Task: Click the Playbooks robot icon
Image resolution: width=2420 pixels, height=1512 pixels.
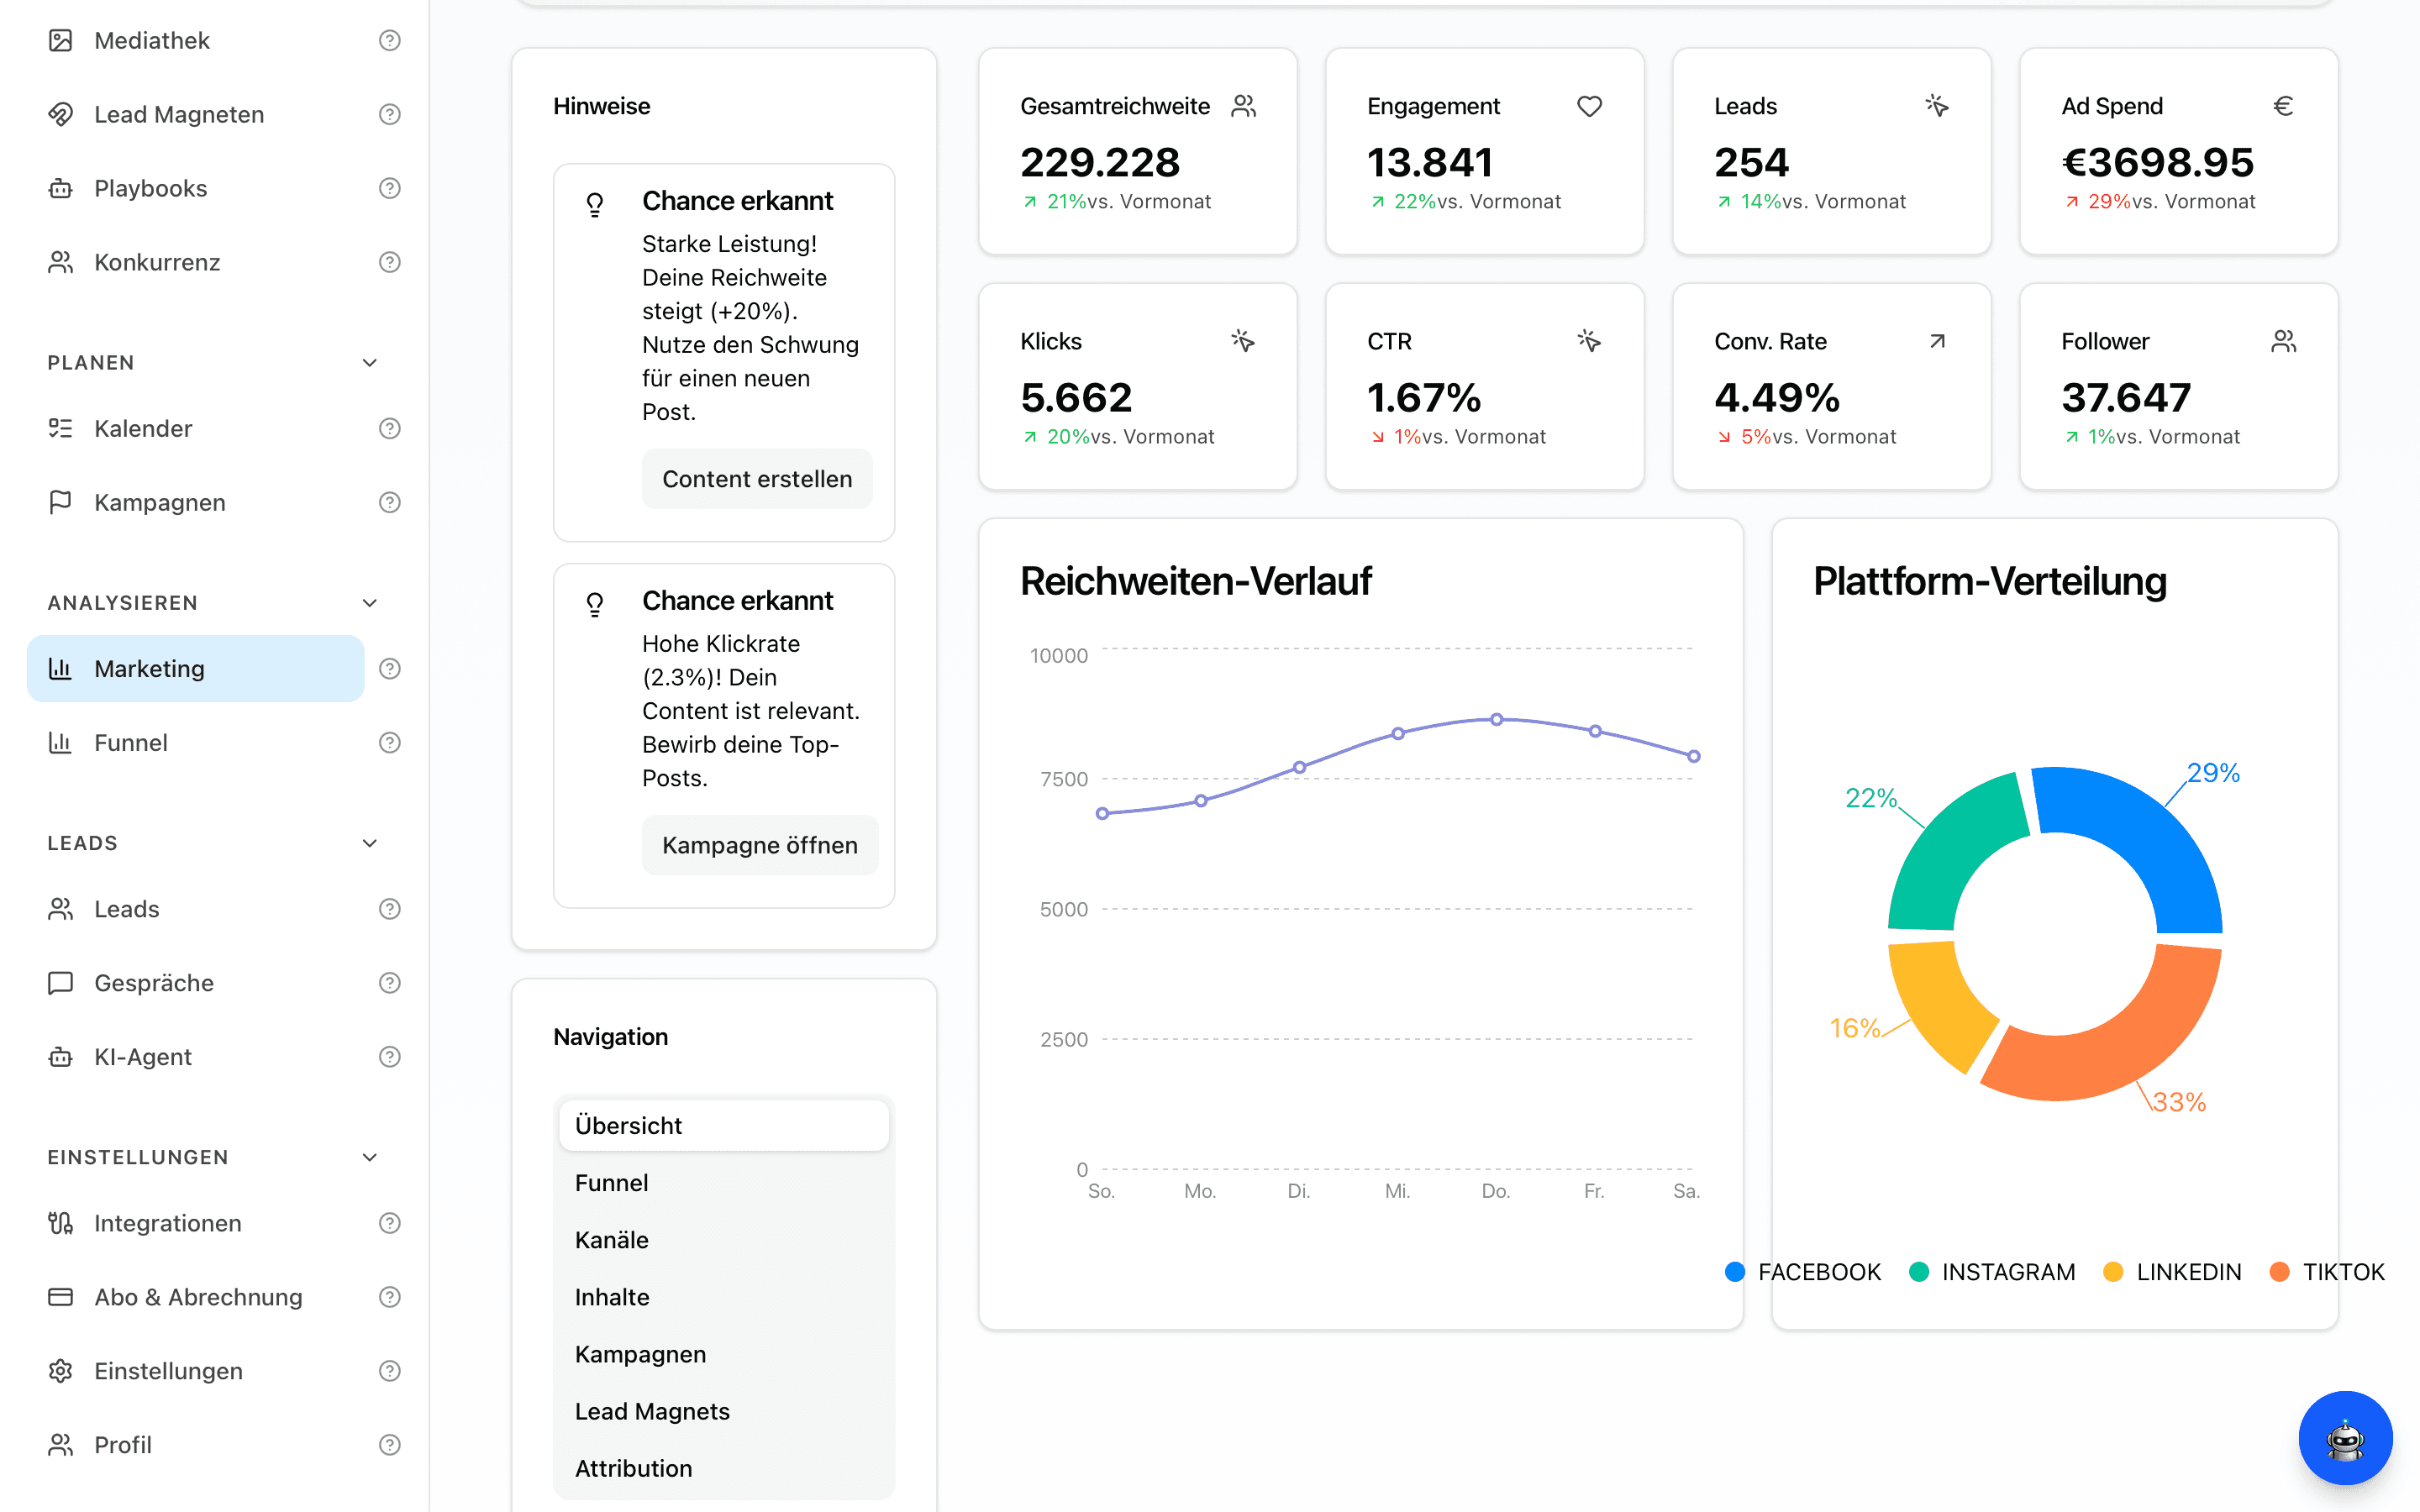Action: (x=61, y=188)
